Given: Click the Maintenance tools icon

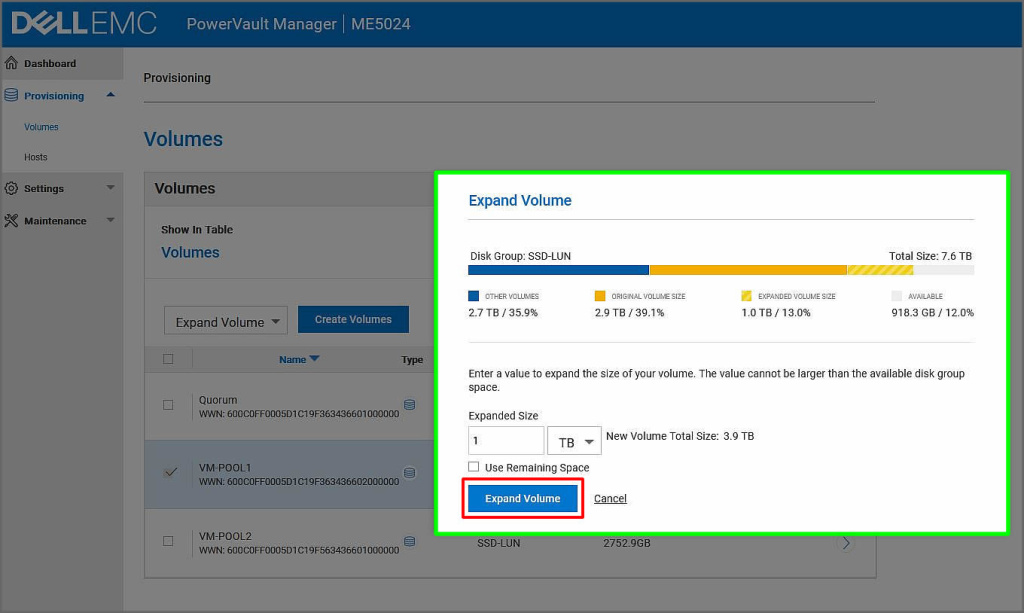Looking at the screenshot, I should (x=12, y=221).
